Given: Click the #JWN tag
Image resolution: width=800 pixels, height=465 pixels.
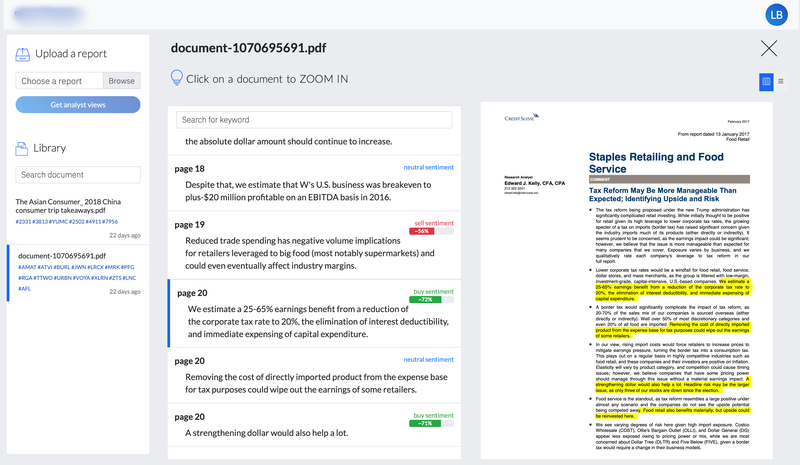Looking at the screenshot, I should 79,267.
